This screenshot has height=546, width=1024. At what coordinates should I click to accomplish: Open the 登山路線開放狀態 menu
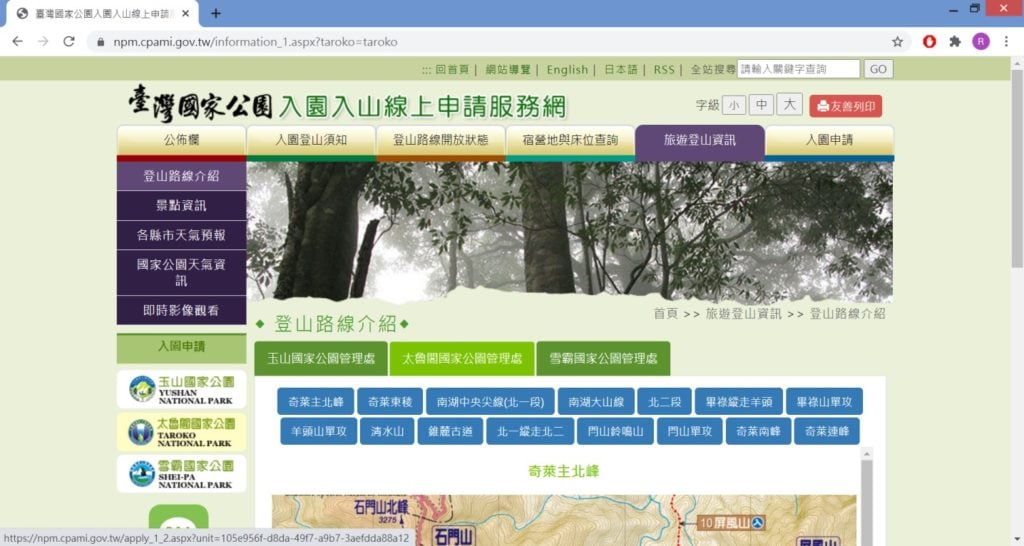[x=440, y=140]
